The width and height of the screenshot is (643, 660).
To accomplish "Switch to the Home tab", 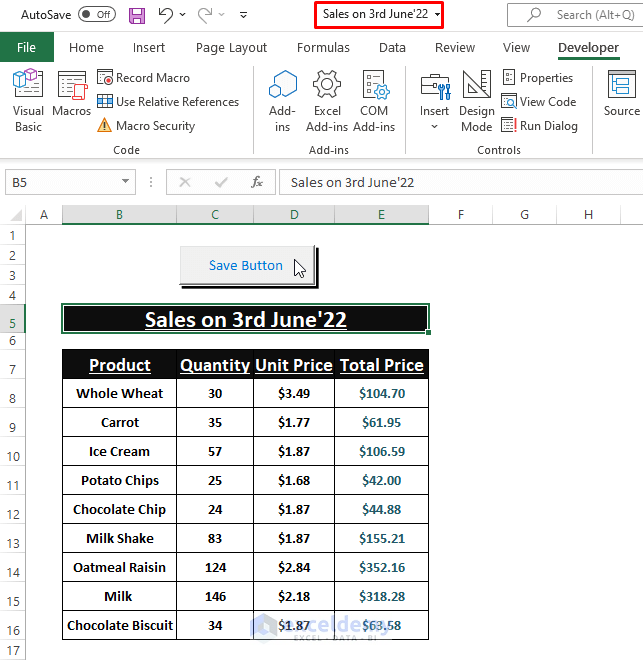I will pos(86,48).
